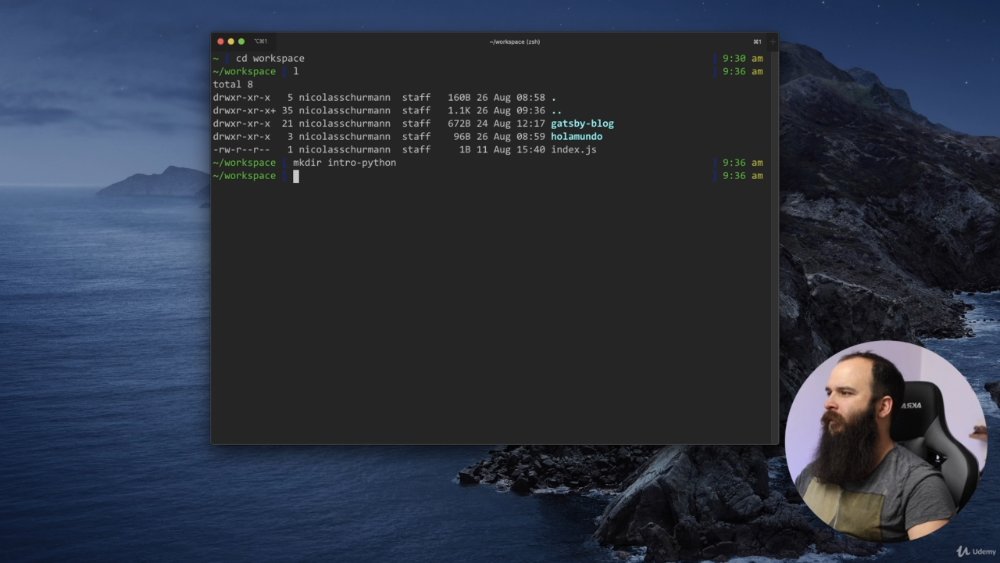This screenshot has height=563, width=1000.
Task: Click the terminal vertical scrollbar
Action: coord(774,246)
